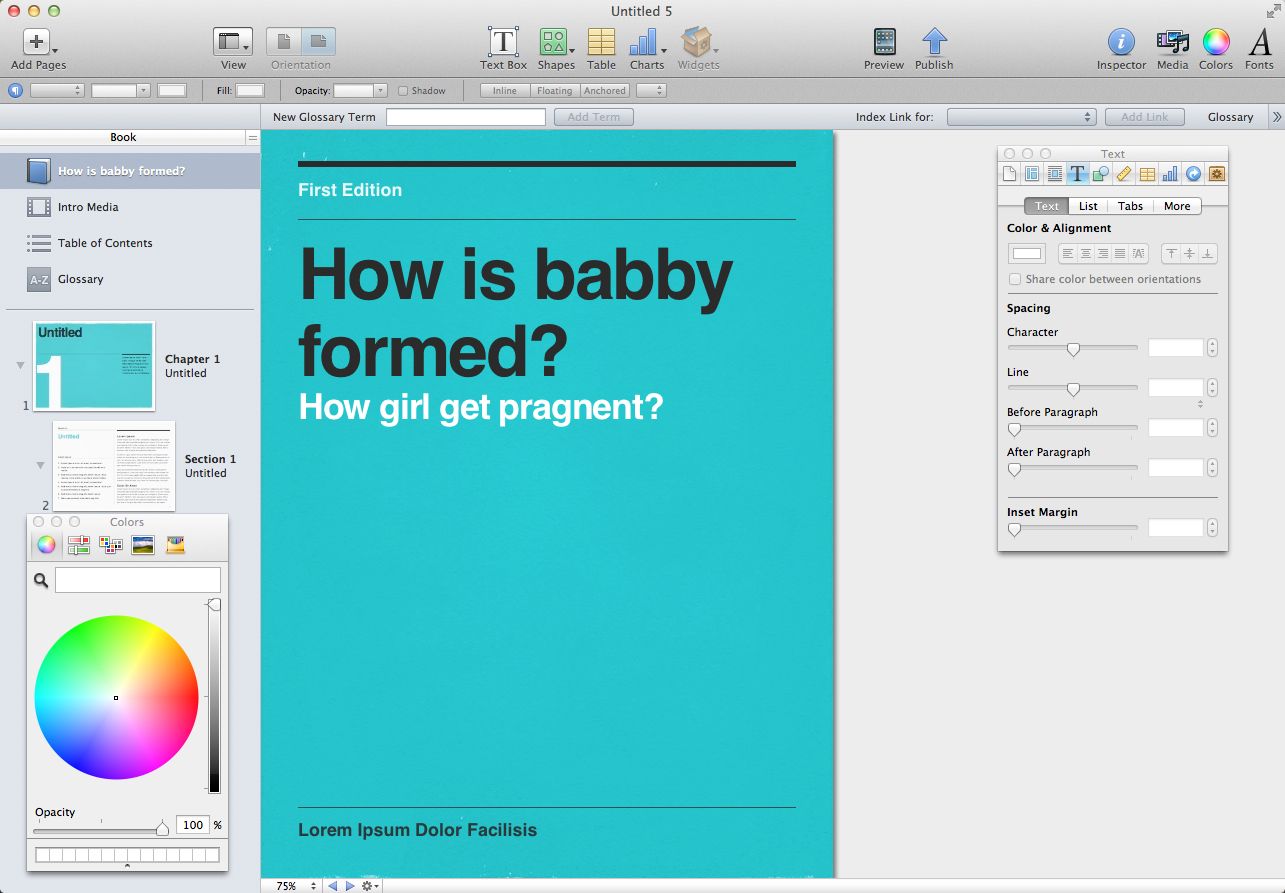The image size is (1285, 893).
Task: Open the Fonts panel
Action: (1259, 42)
